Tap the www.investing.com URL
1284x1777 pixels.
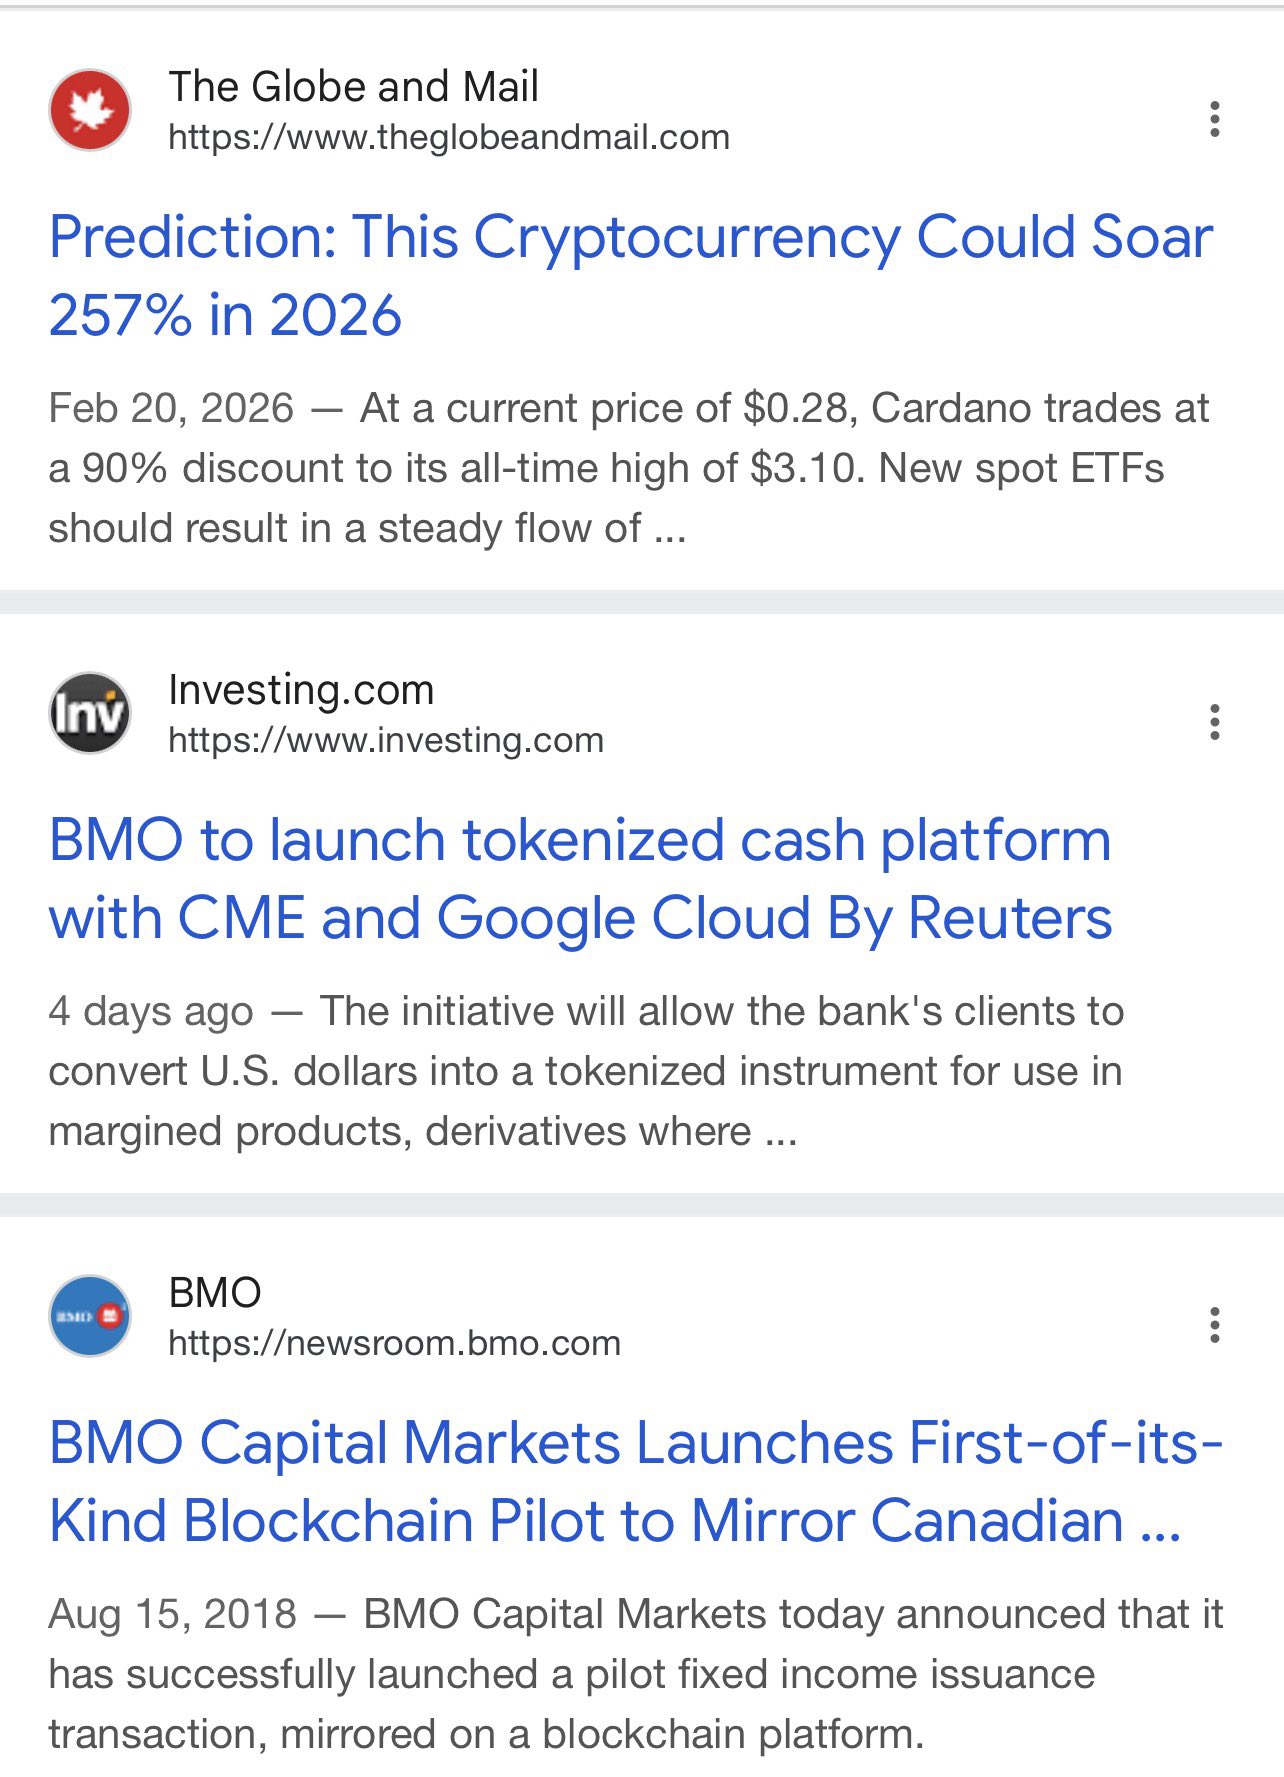[x=386, y=741]
